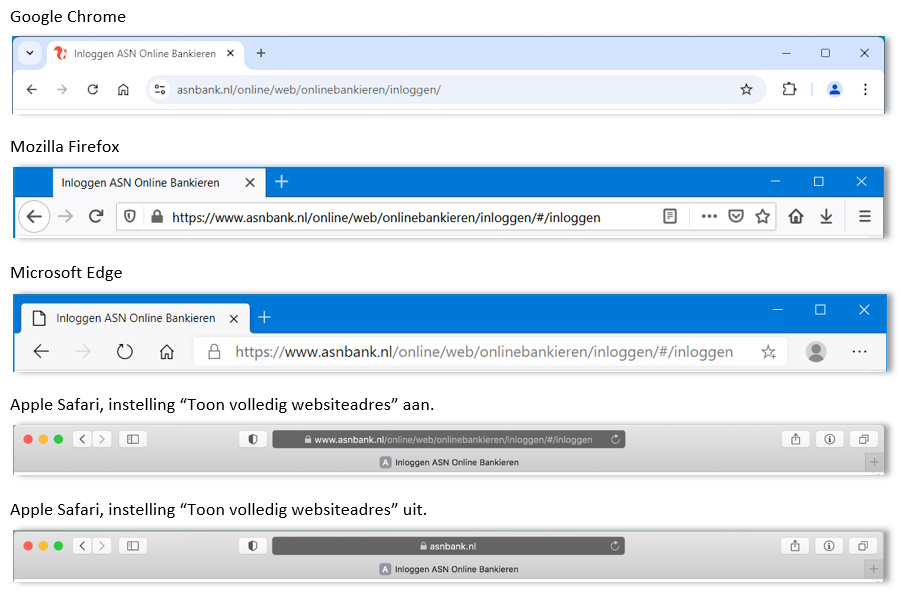
Task: Open the Chrome profile avatar
Action: point(834,89)
